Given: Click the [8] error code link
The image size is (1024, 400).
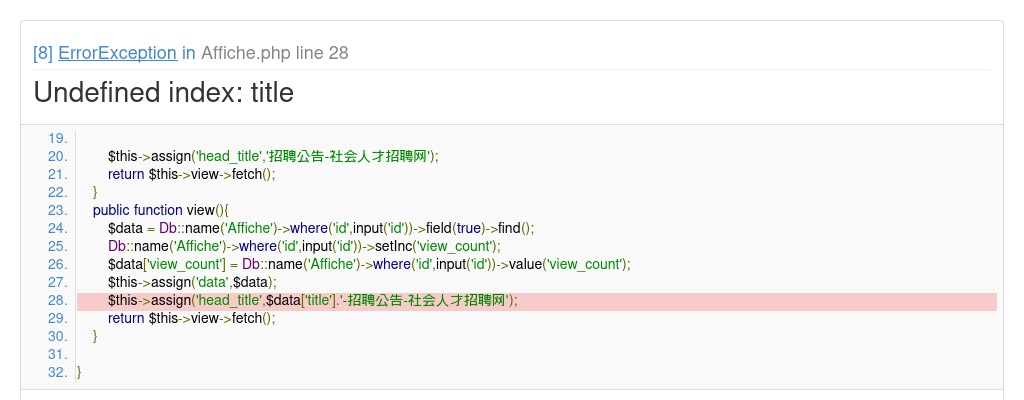Looking at the screenshot, I should (x=43, y=53).
